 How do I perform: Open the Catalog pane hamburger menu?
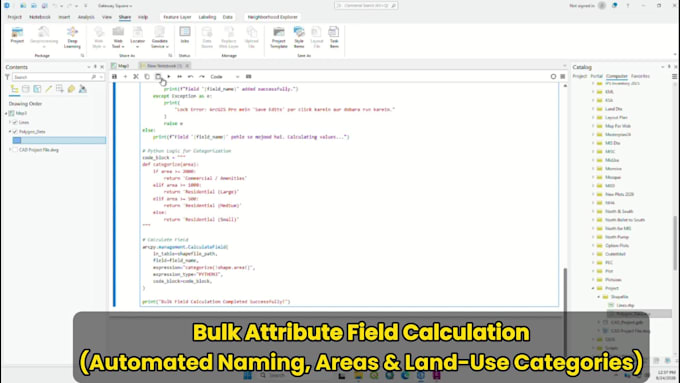click(x=674, y=76)
